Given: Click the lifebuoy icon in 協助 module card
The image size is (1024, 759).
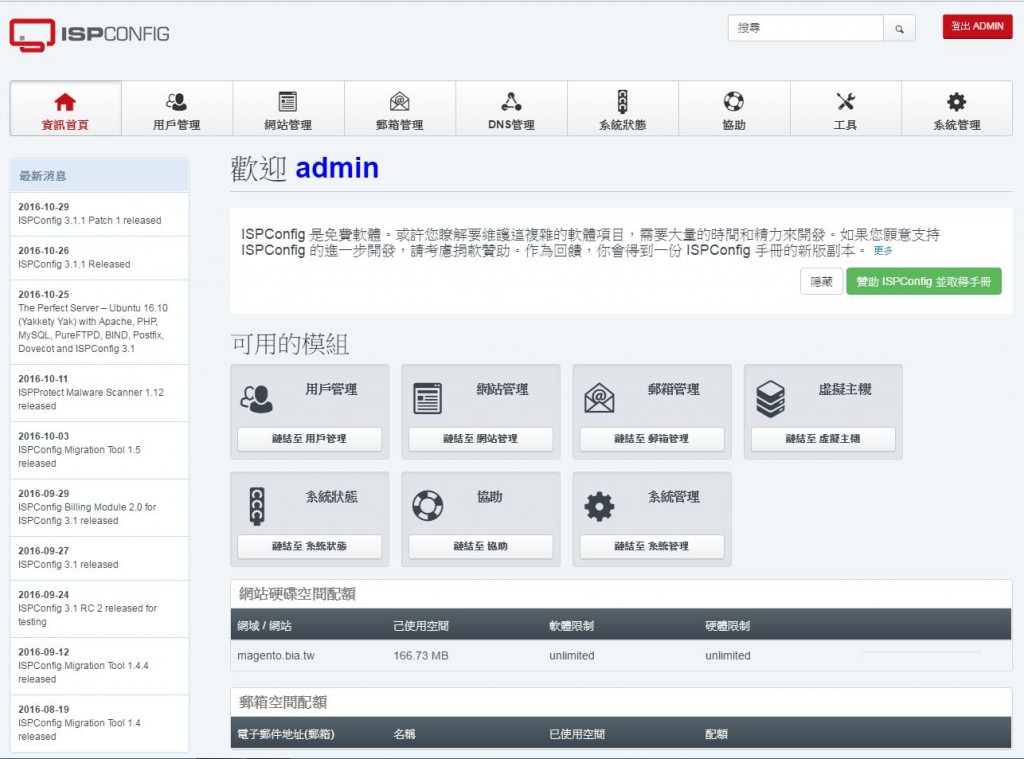Looking at the screenshot, I should point(428,506).
